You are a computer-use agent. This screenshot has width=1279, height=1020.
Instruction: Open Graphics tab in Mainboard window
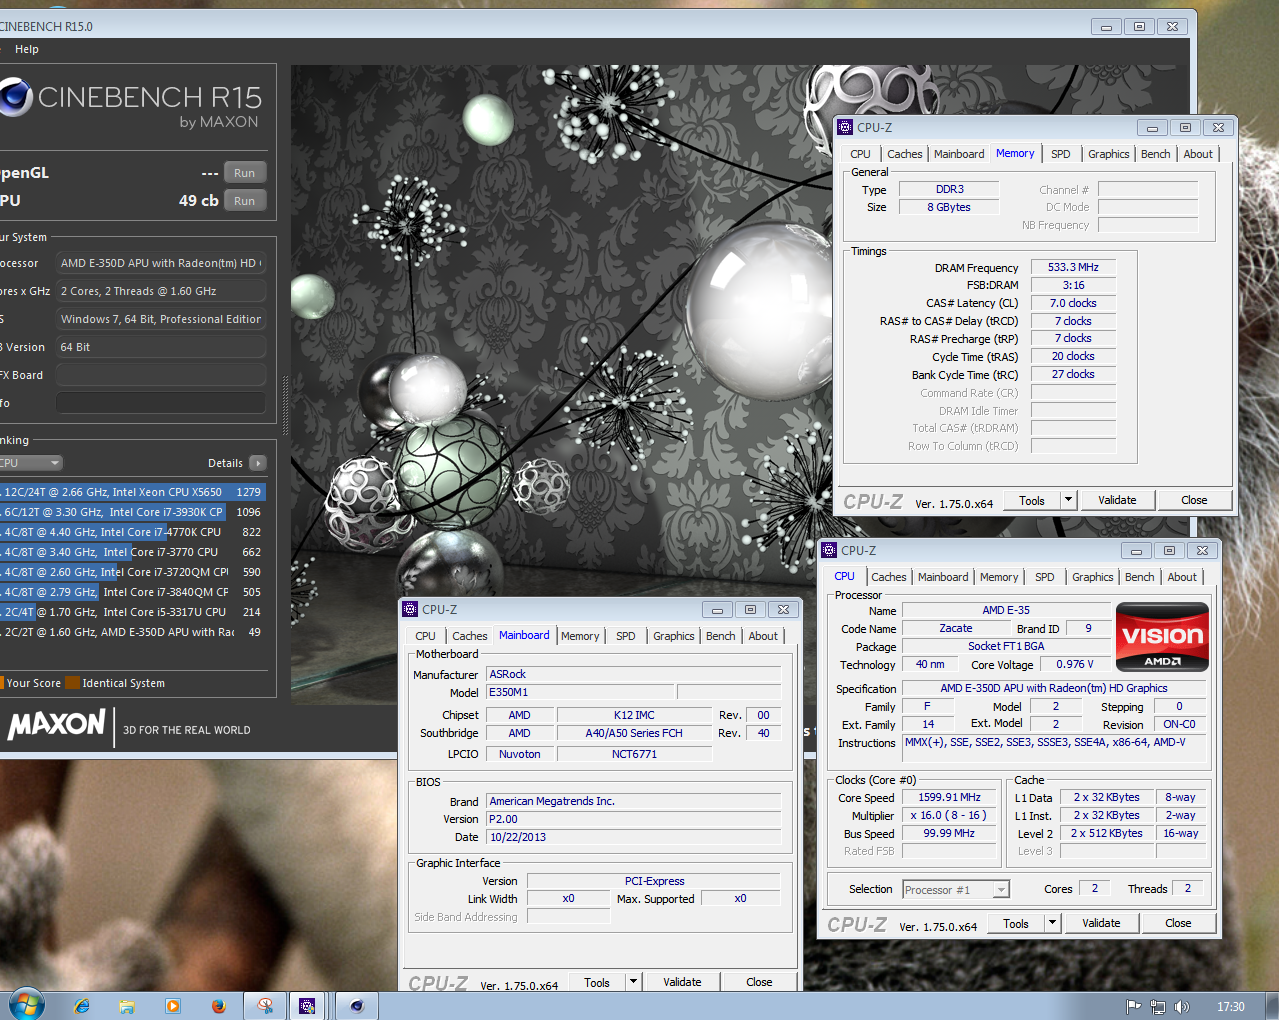tap(673, 636)
